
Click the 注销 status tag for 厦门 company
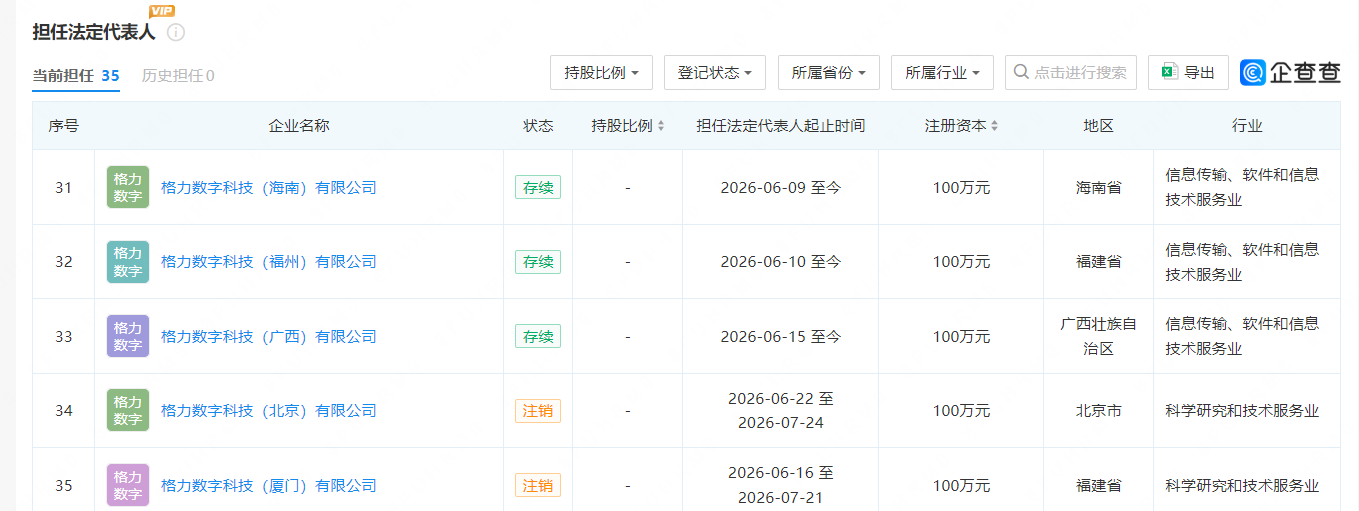[538, 485]
